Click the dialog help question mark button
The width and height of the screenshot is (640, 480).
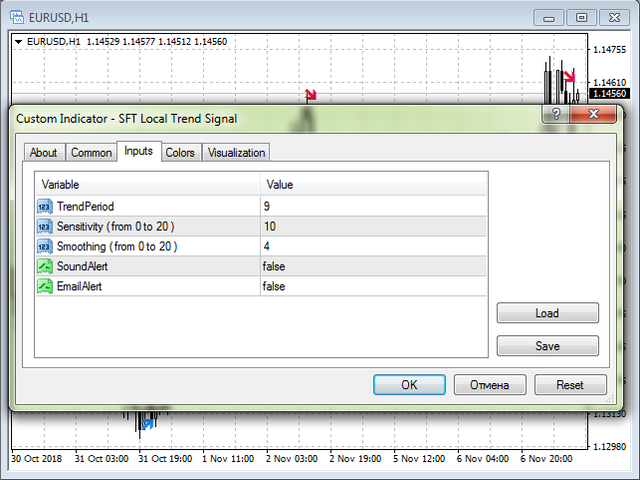(556, 114)
